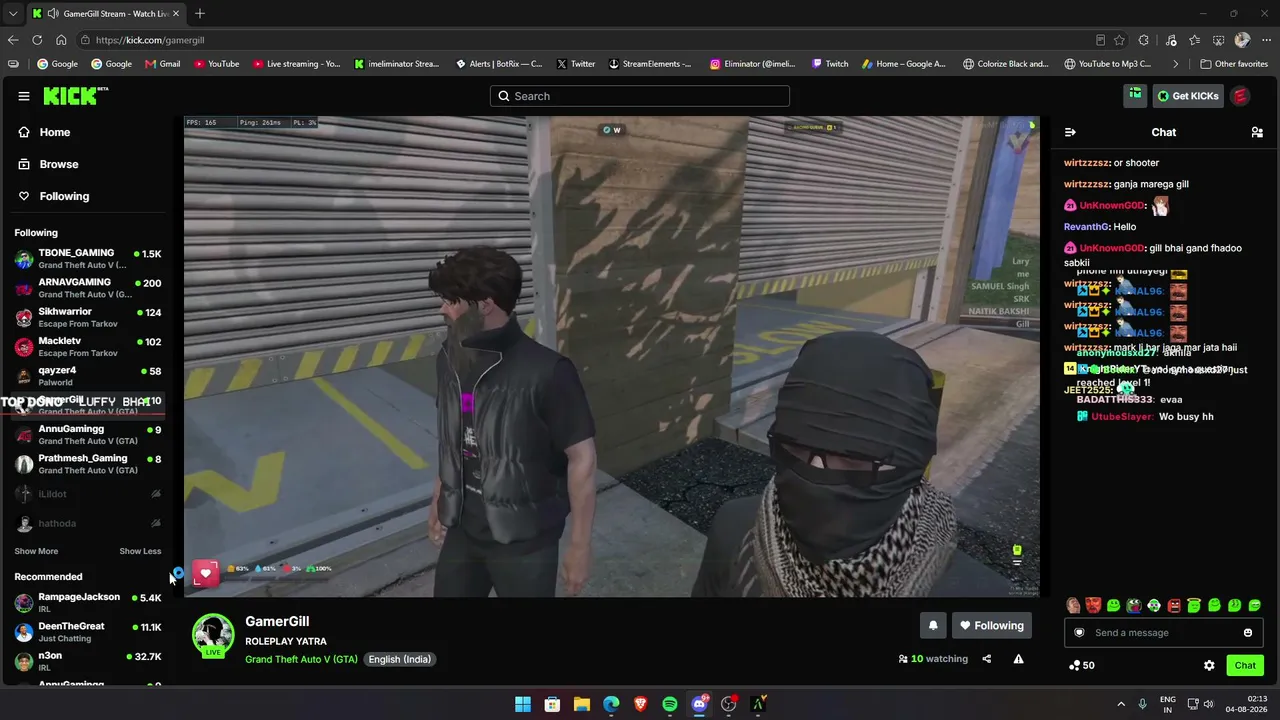The image size is (1280, 720).
Task: Open the ENG IN language switcher
Action: [x=1168, y=704]
